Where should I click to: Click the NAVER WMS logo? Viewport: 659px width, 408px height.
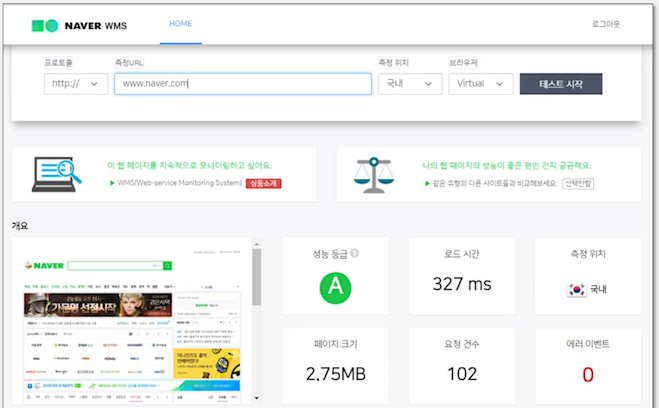click(79, 26)
